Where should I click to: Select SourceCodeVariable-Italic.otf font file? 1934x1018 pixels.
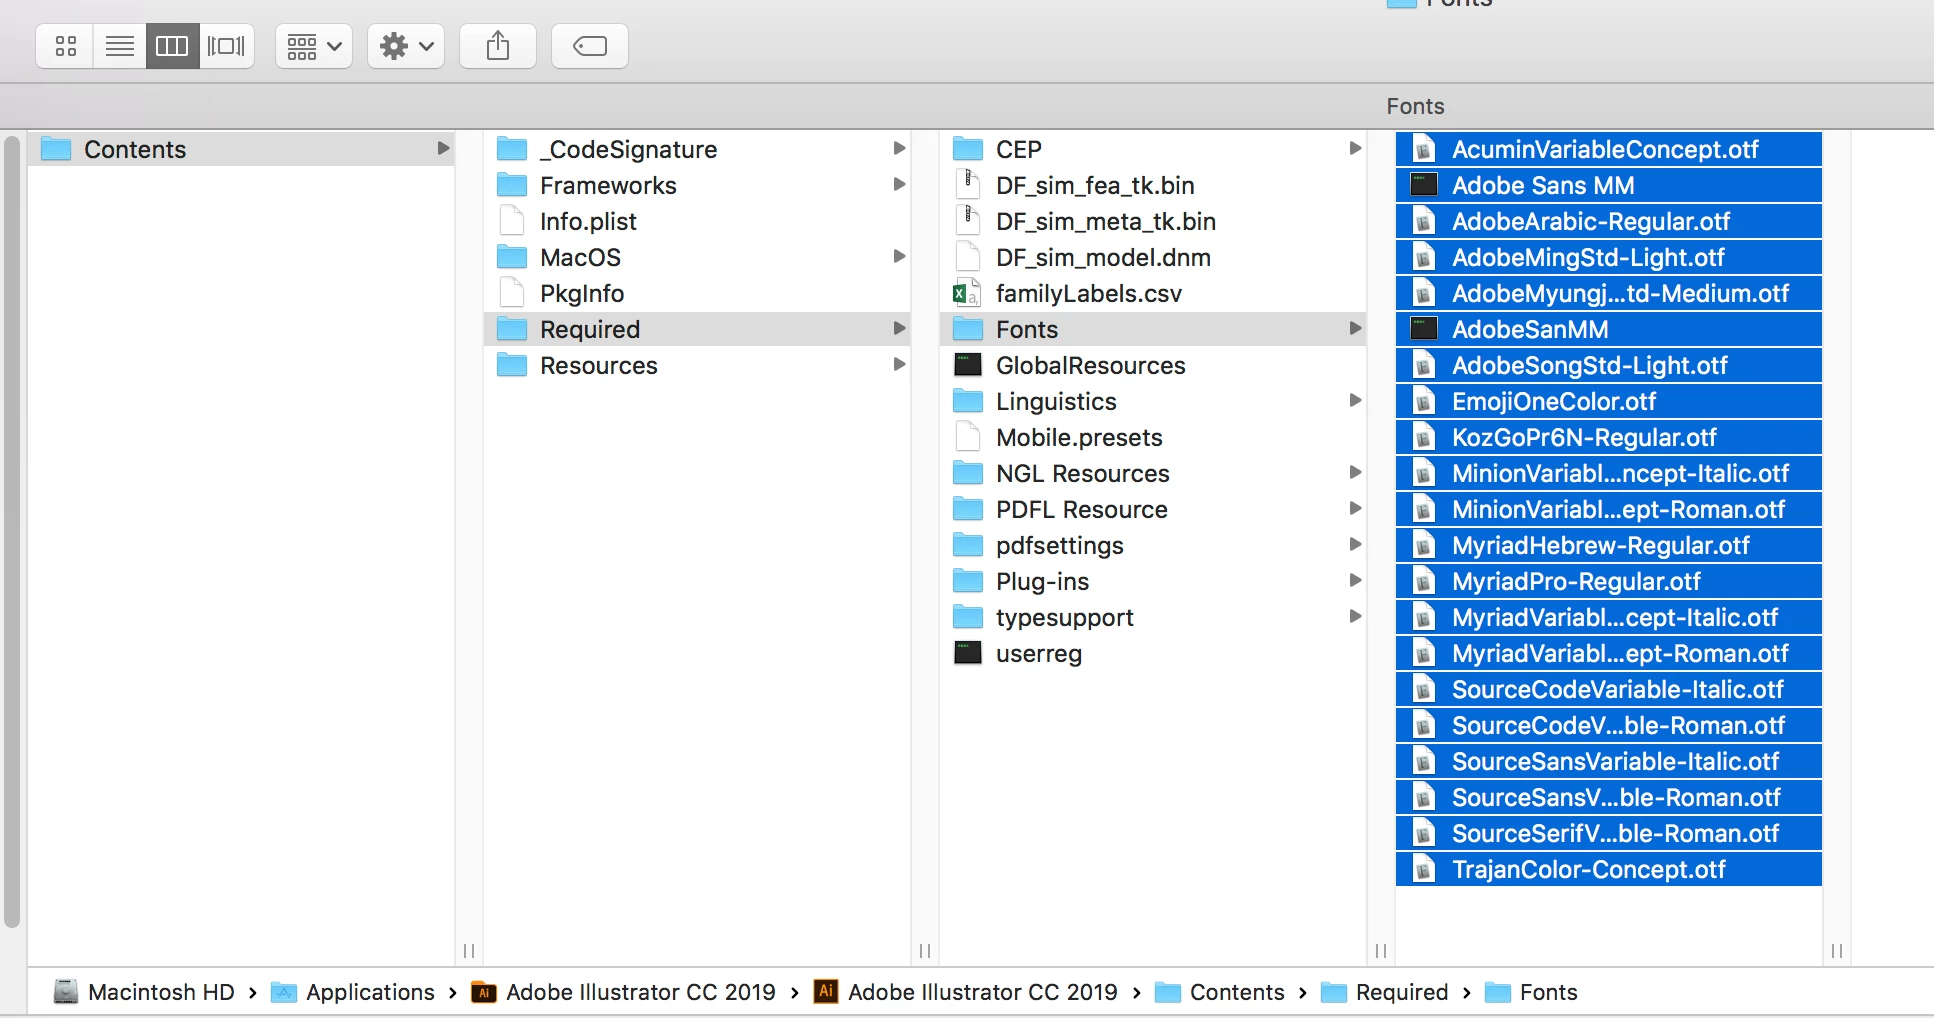click(1609, 689)
